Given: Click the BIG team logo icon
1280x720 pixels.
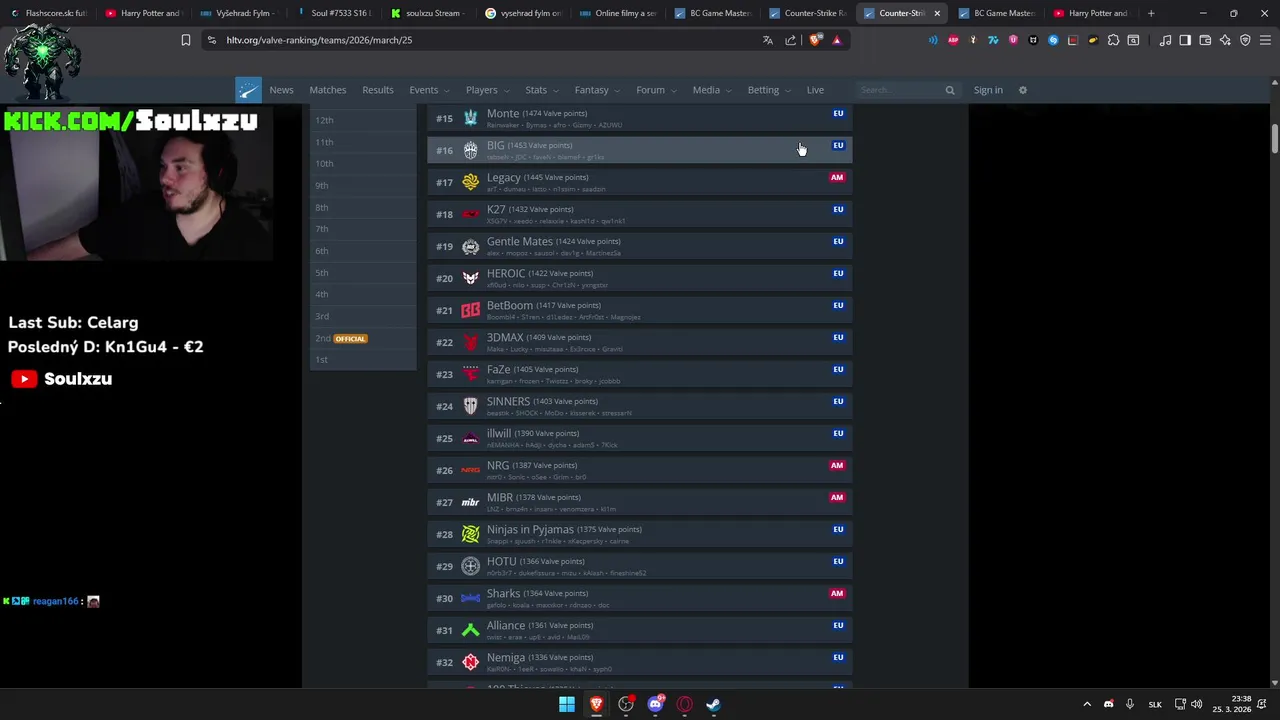Looking at the screenshot, I should (470, 150).
